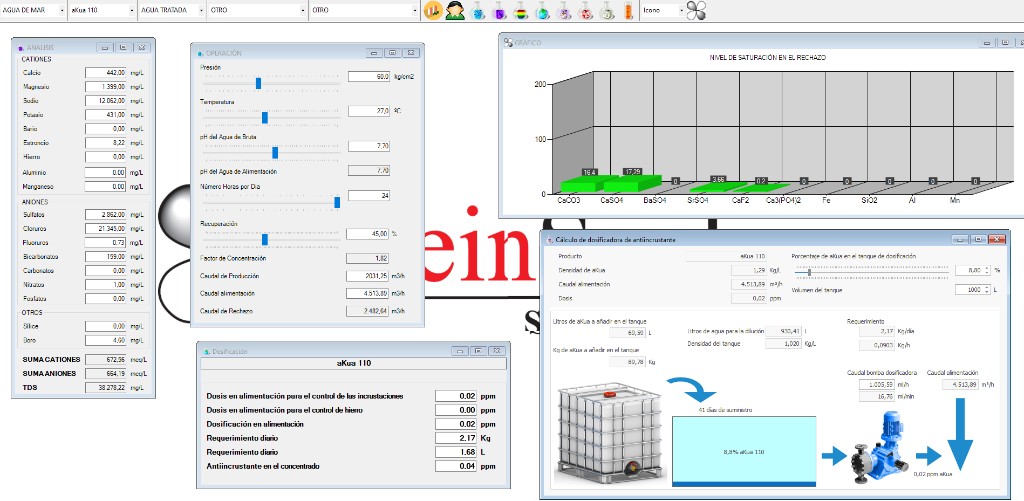1024x501 pixels.
Task: Open the orange chart graph icon in toolbar
Action: (432, 10)
